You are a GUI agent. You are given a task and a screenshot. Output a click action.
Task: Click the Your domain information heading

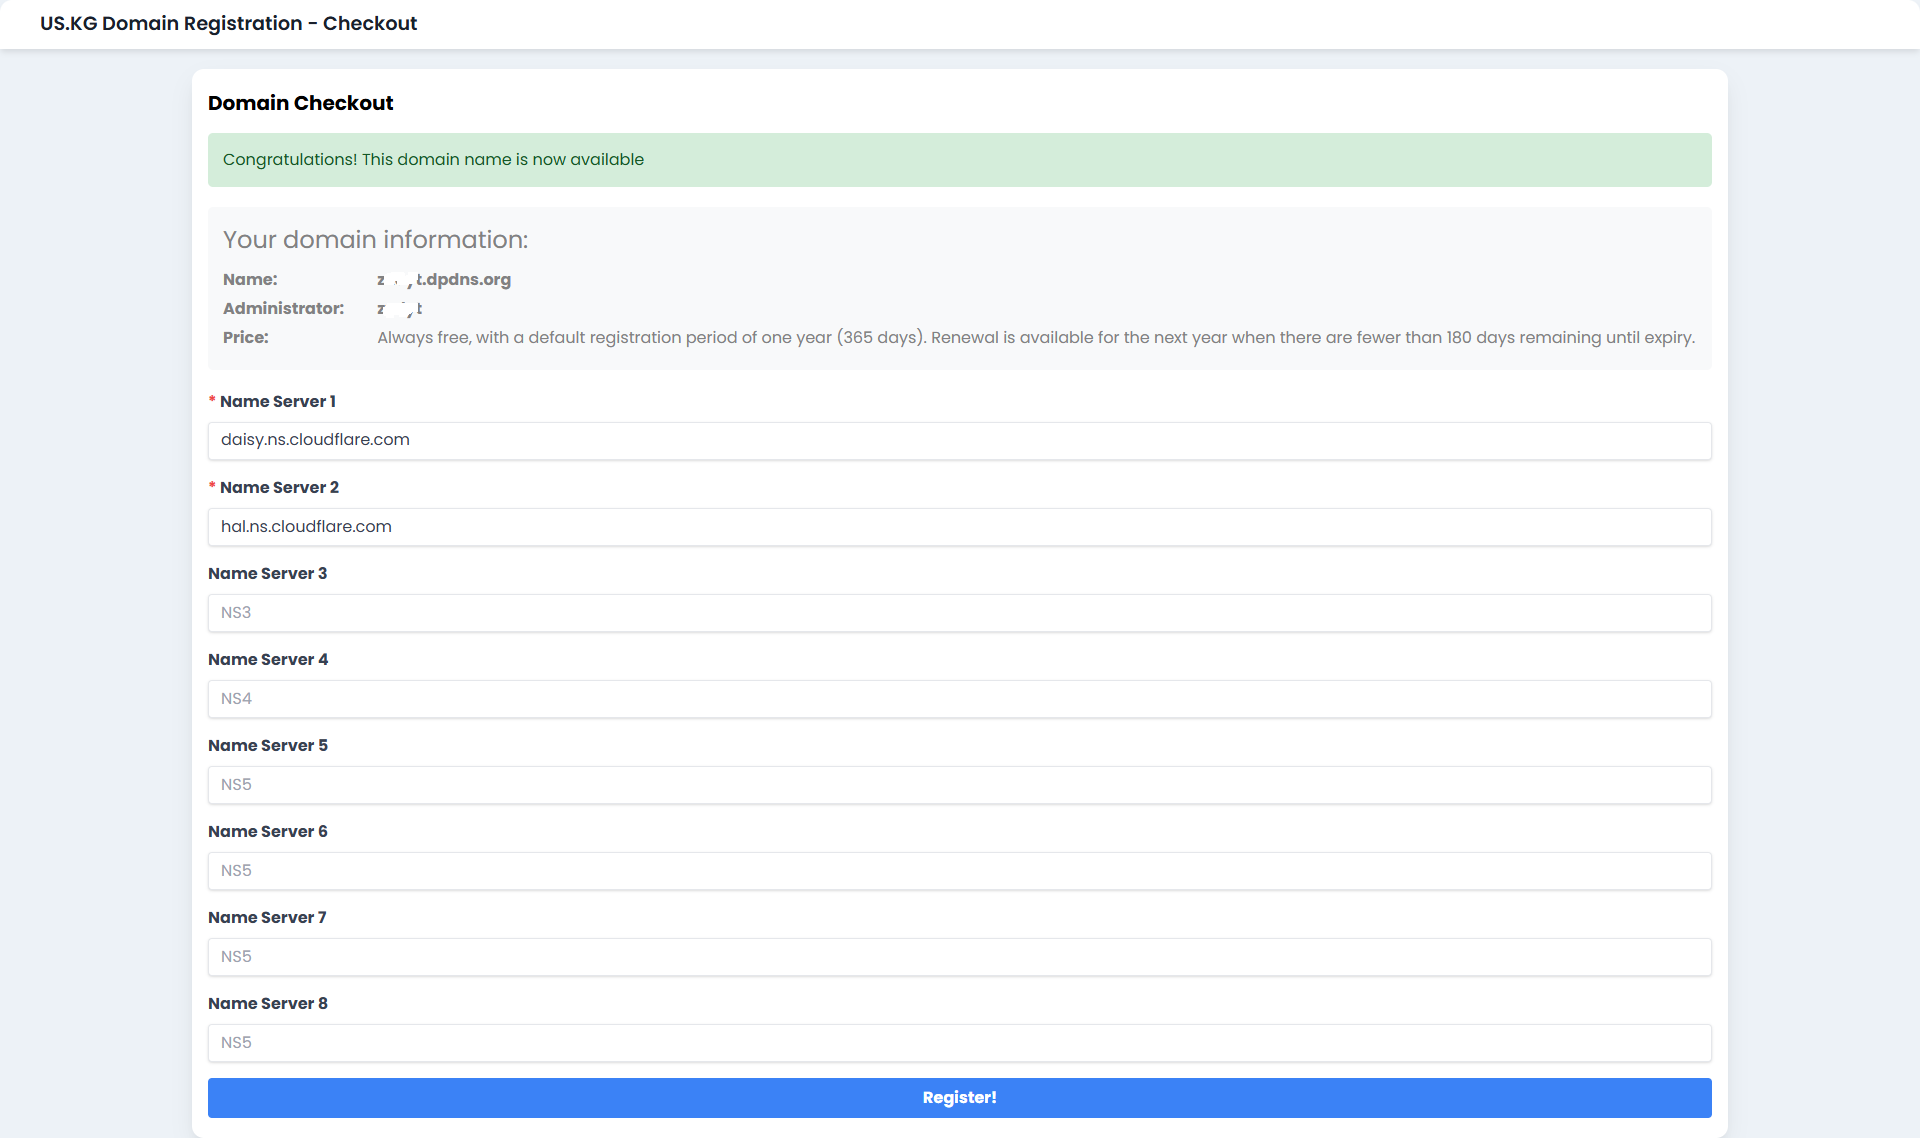(x=375, y=240)
